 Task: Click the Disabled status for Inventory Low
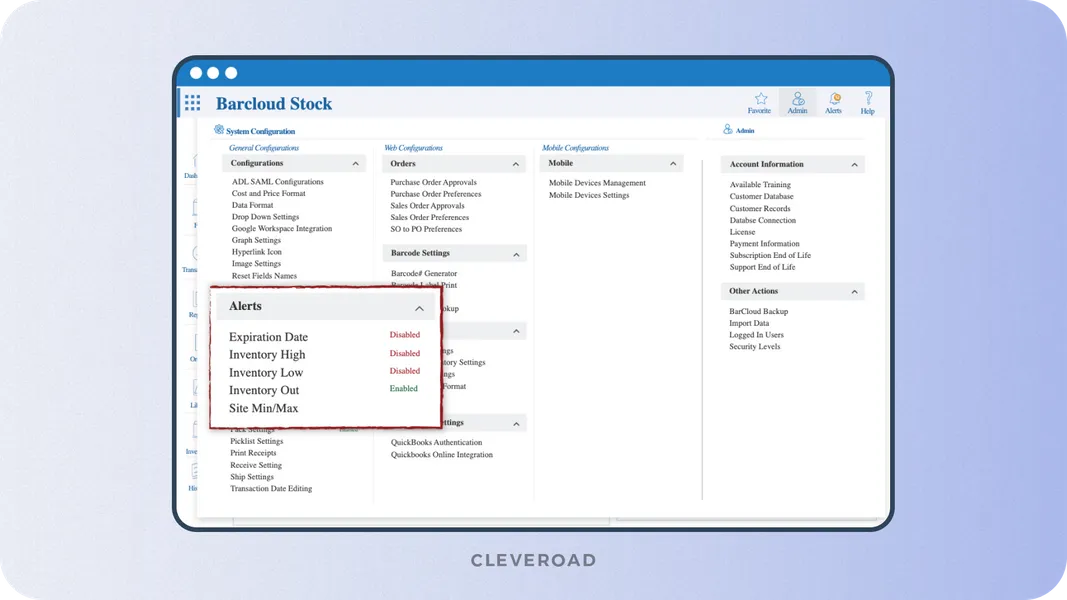405,371
